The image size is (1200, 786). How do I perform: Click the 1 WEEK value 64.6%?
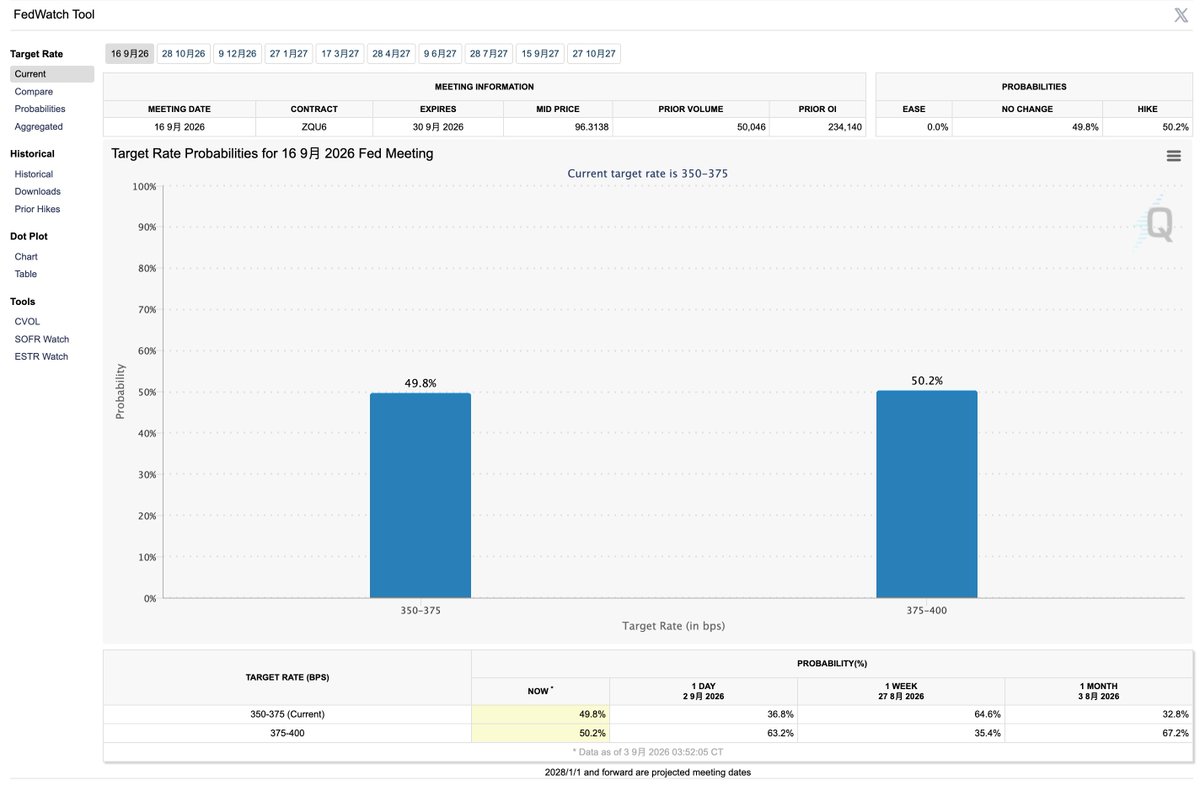987,714
